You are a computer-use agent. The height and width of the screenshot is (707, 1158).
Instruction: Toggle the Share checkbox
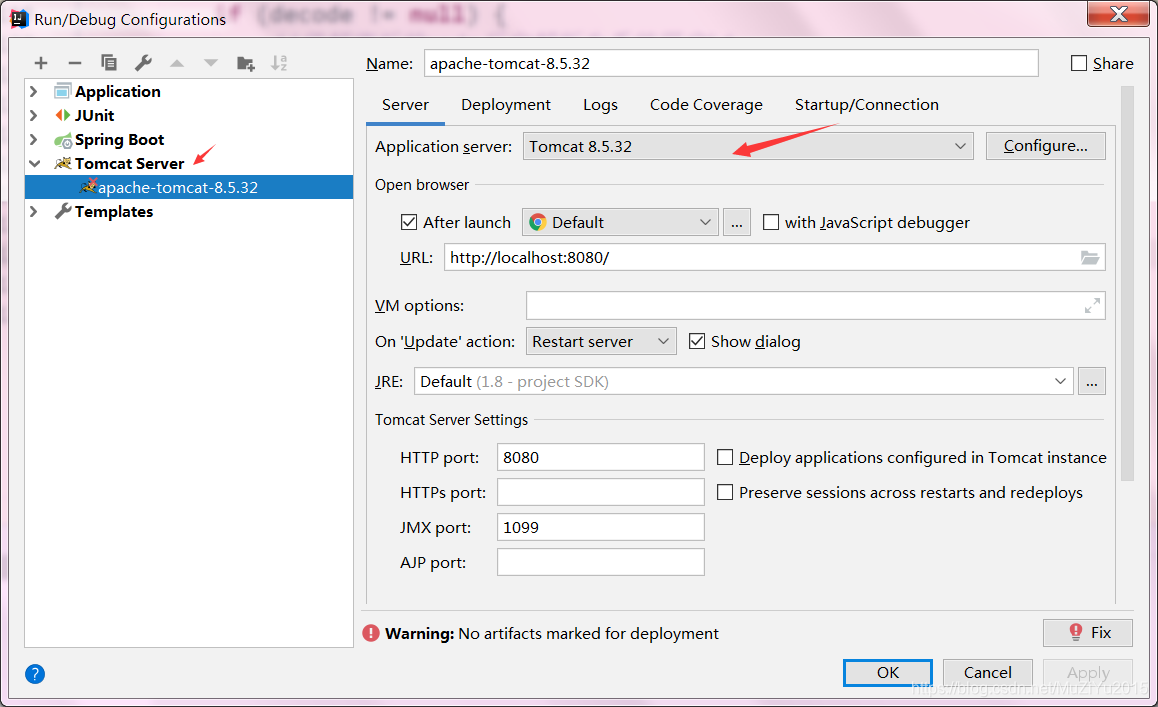(x=1079, y=64)
